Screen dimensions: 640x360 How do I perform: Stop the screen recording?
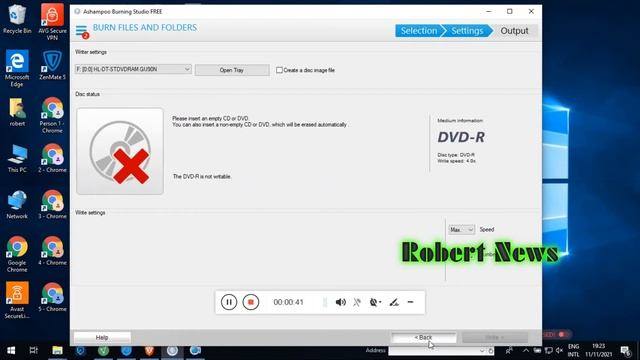coord(251,302)
